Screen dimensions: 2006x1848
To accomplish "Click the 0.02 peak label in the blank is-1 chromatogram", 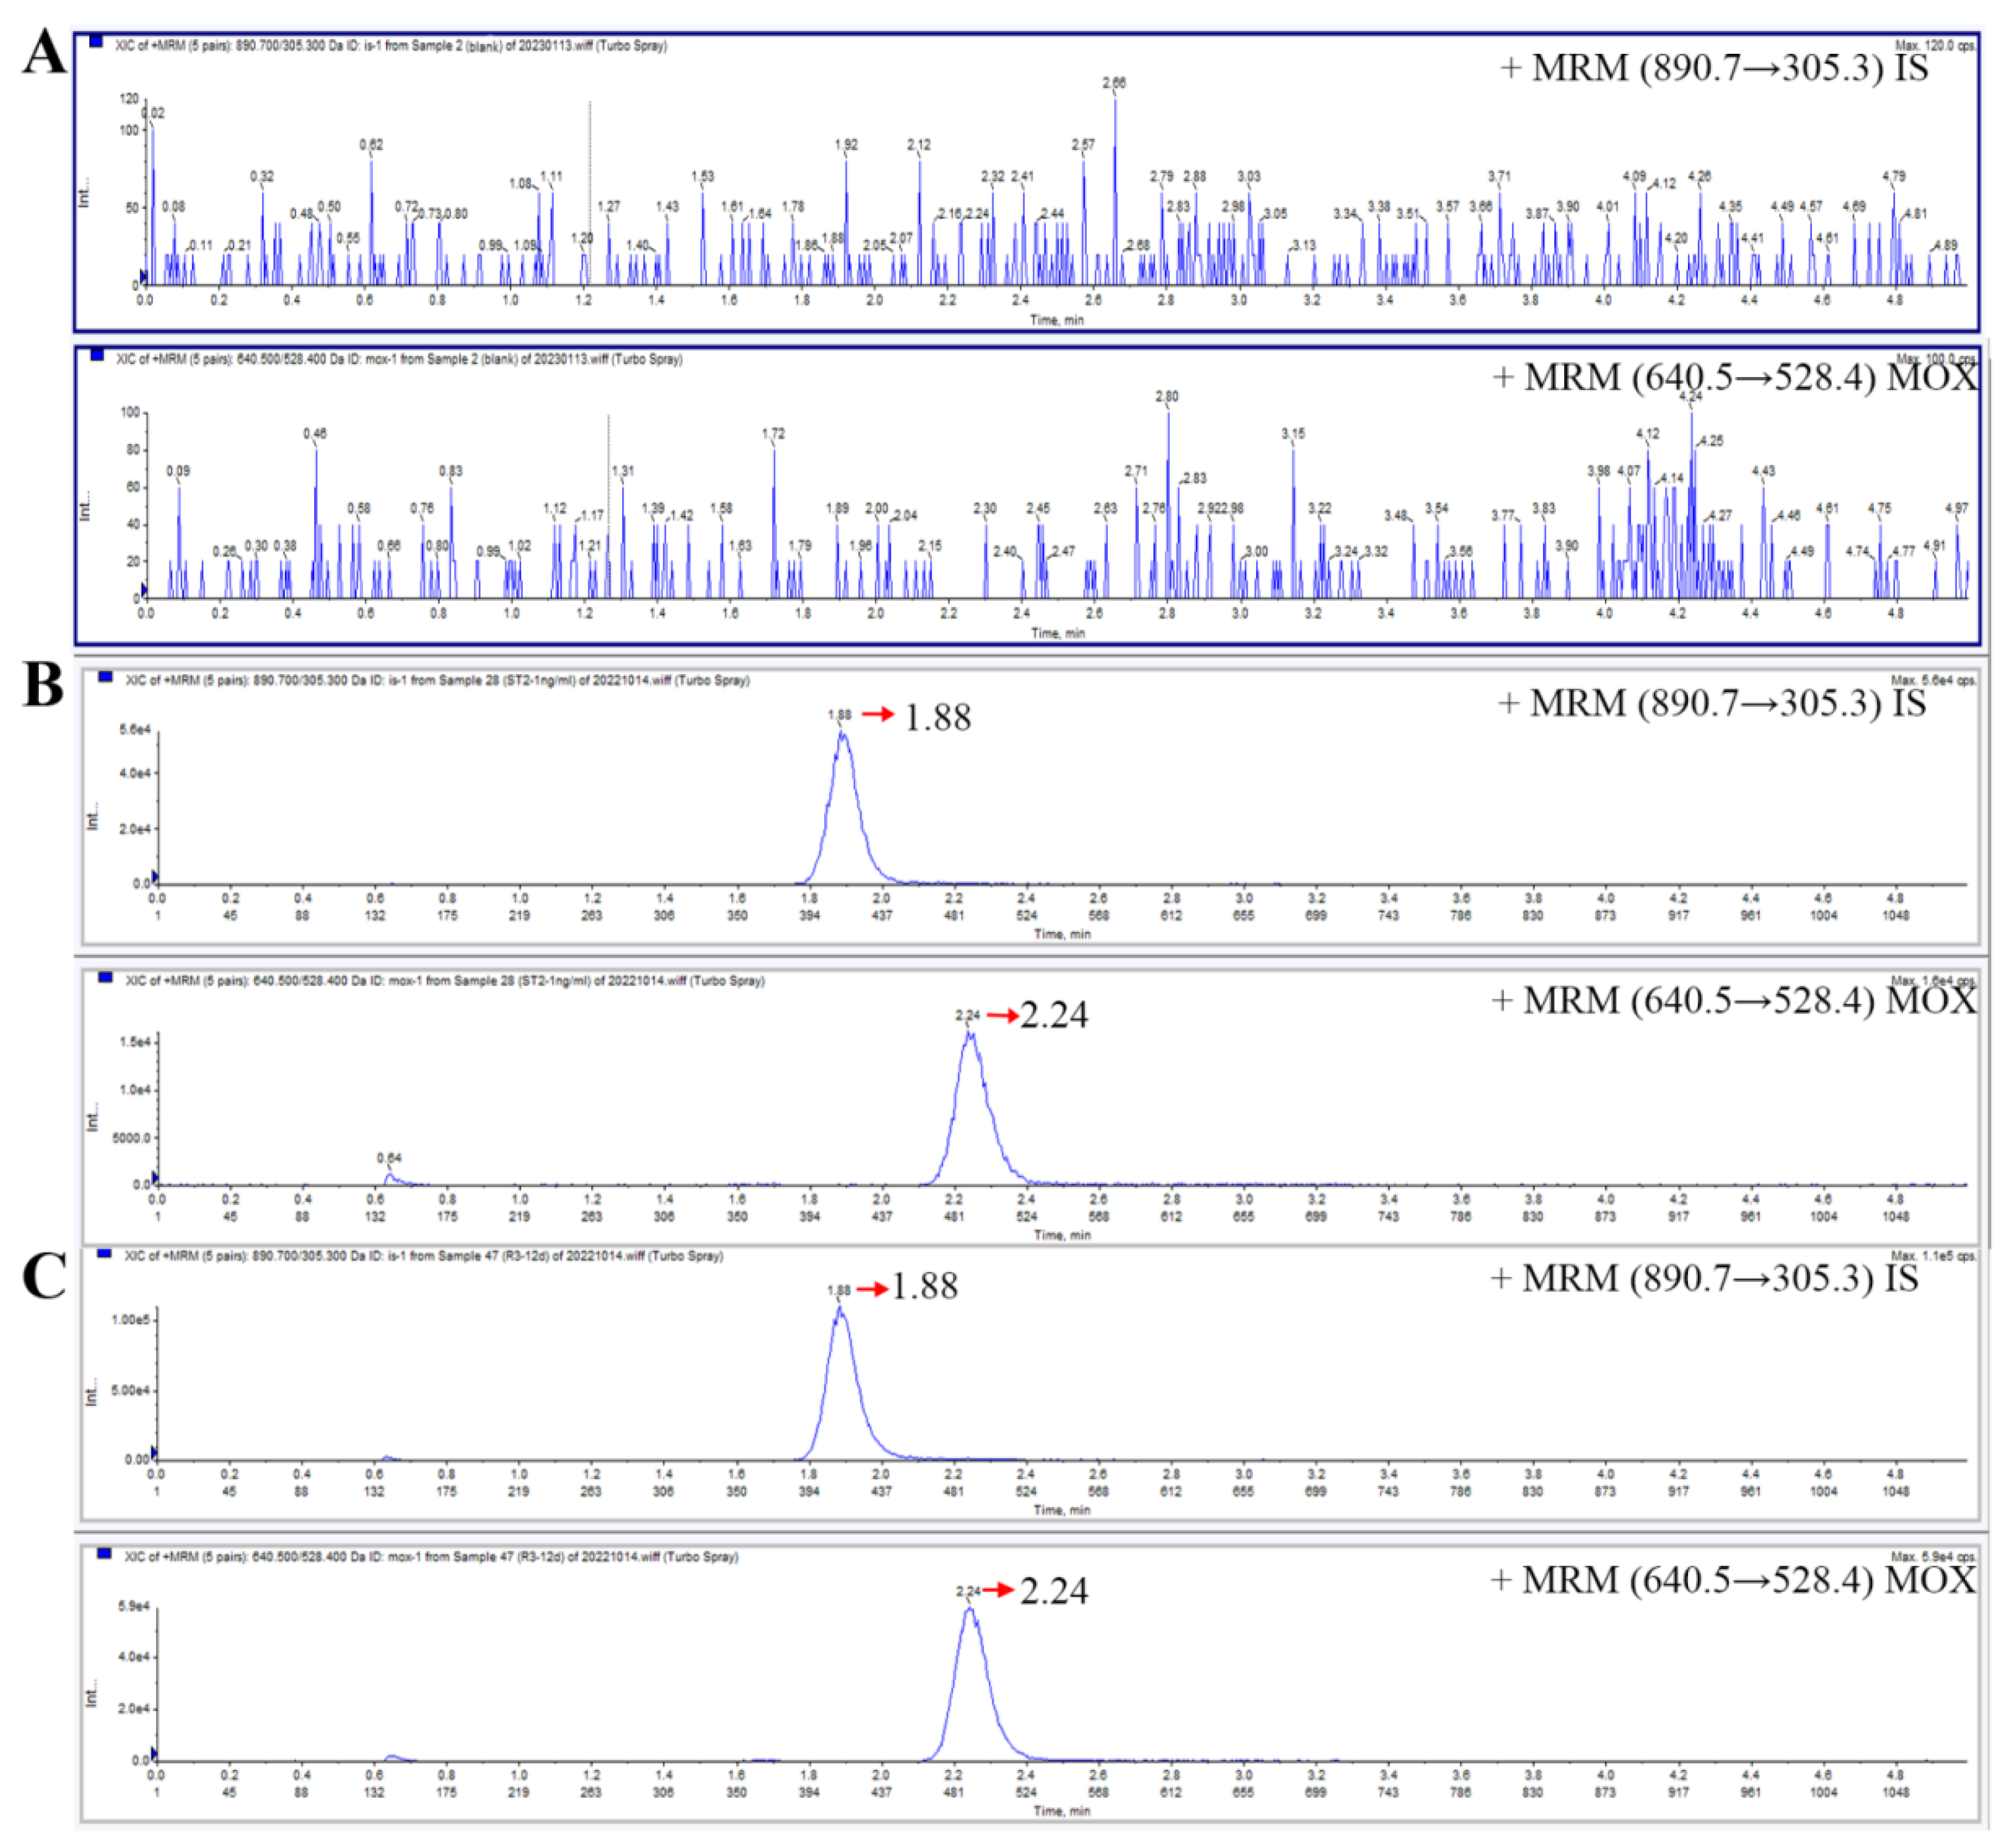I will (x=154, y=113).
